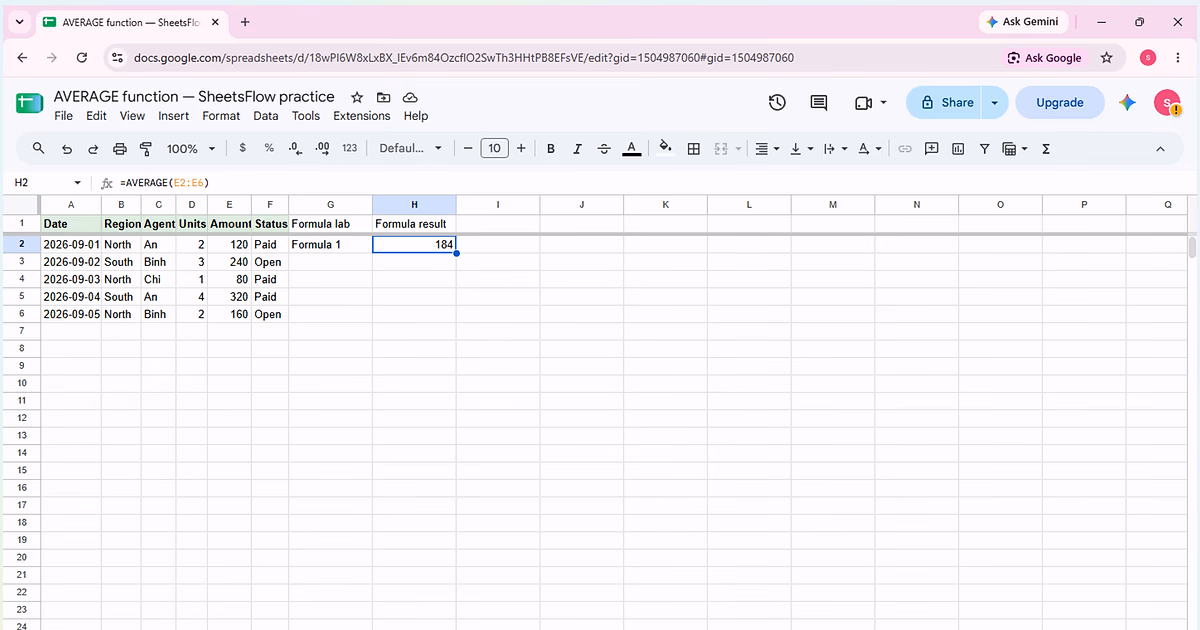The height and width of the screenshot is (630, 1200).
Task: Star the document
Action: [357, 97]
